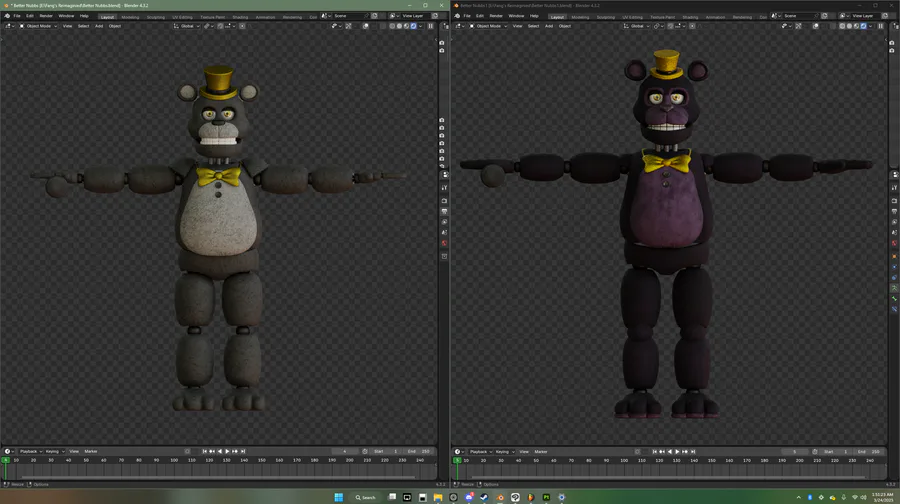Click frame 200 marker on right timeline ruler
900x504 pixels.
[800, 460]
